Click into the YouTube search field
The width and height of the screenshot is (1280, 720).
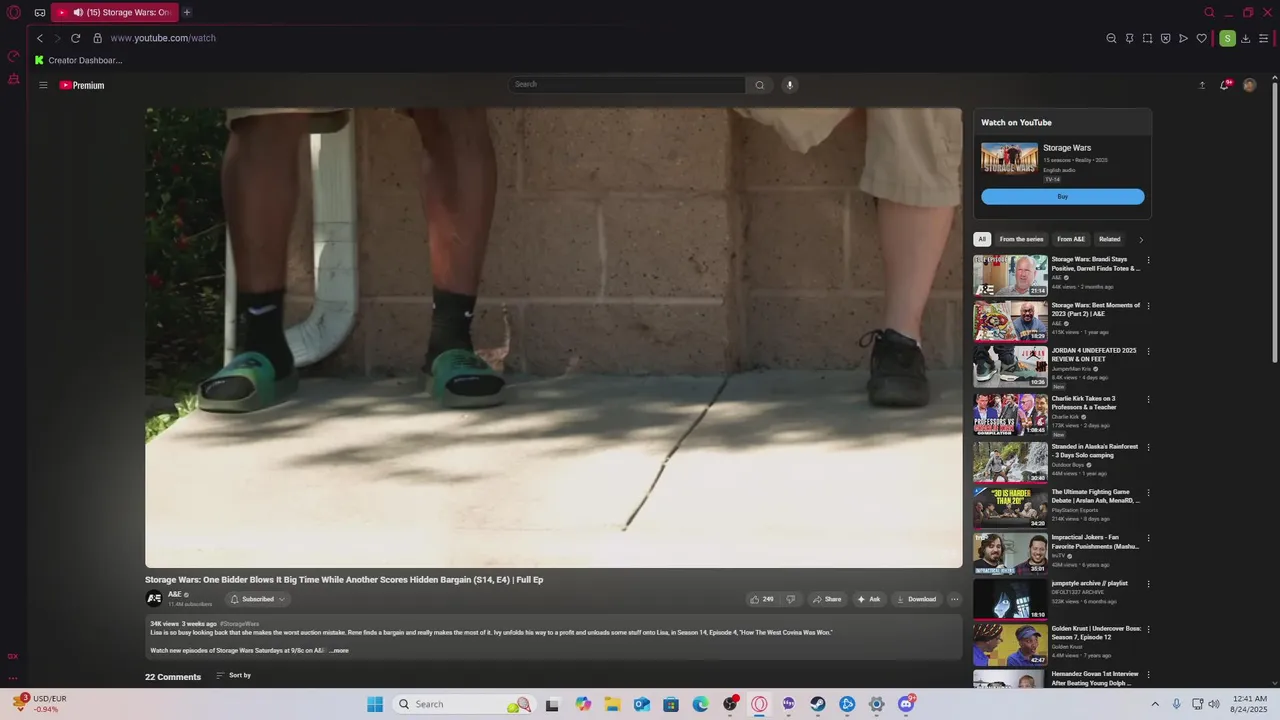tap(627, 85)
